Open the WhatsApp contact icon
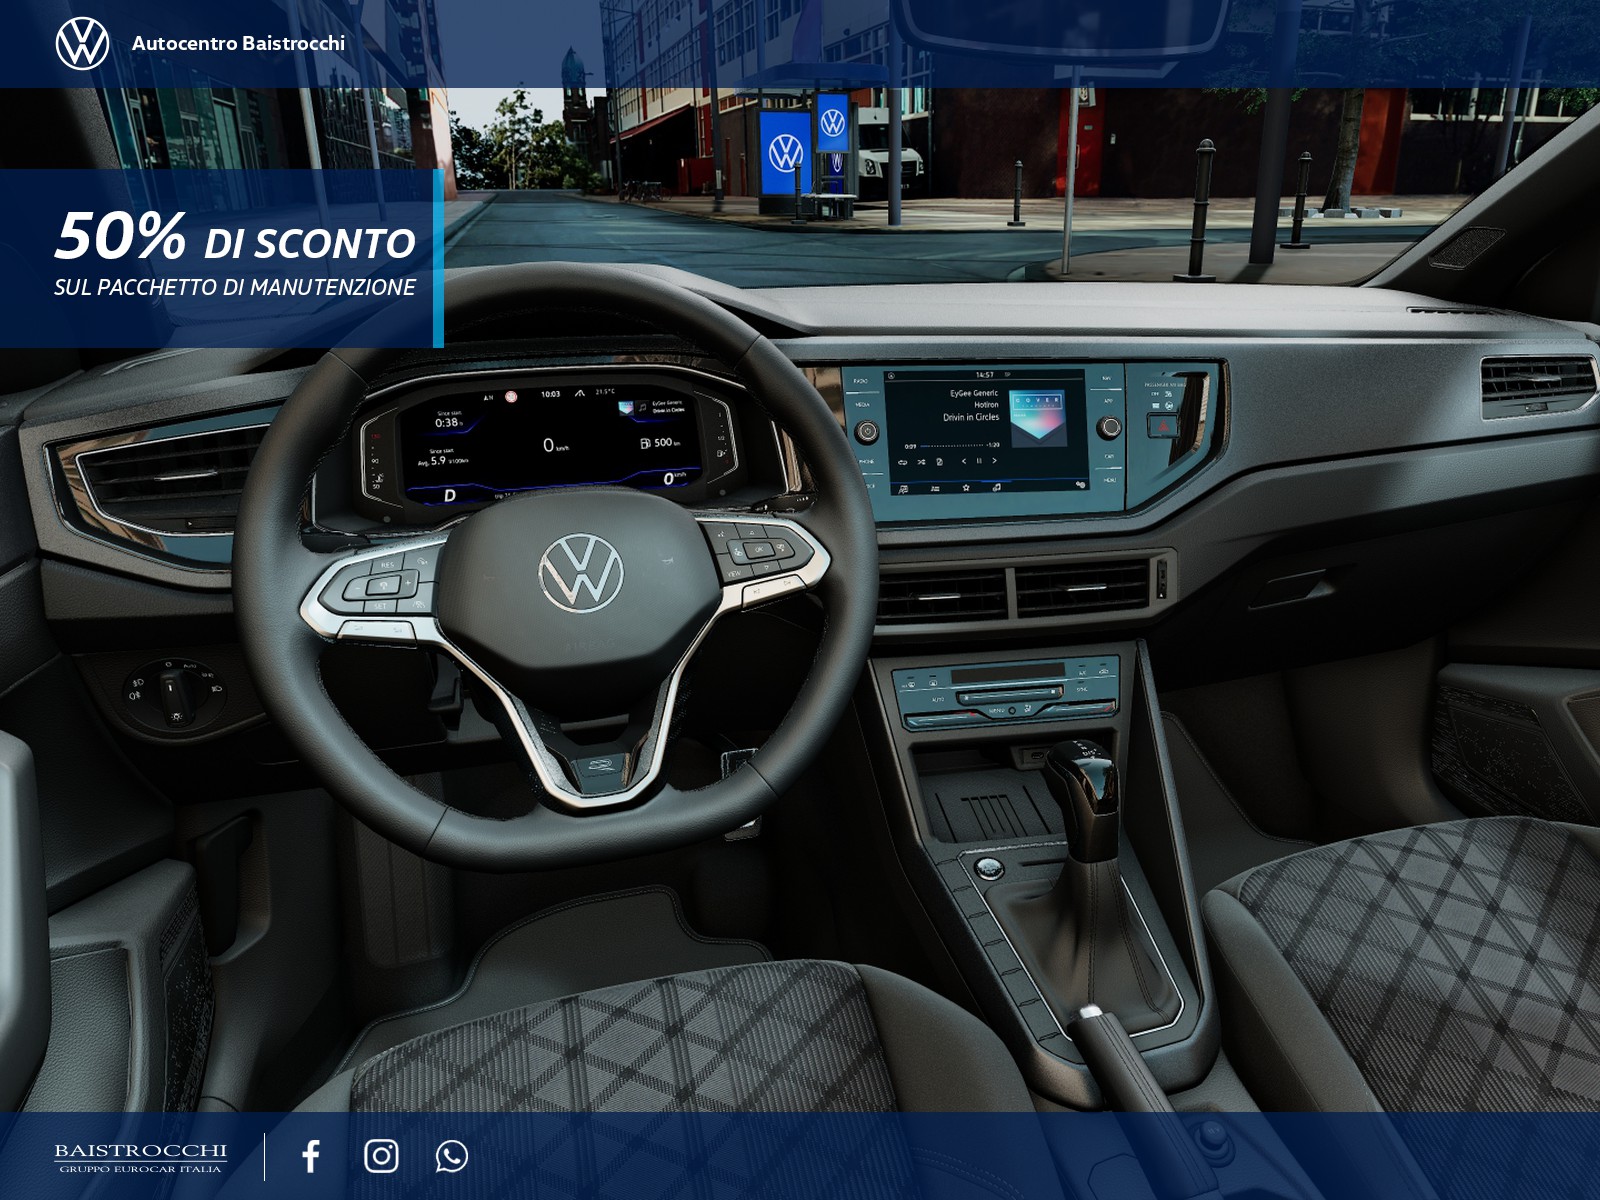This screenshot has height=1200, width=1600. click(452, 1156)
